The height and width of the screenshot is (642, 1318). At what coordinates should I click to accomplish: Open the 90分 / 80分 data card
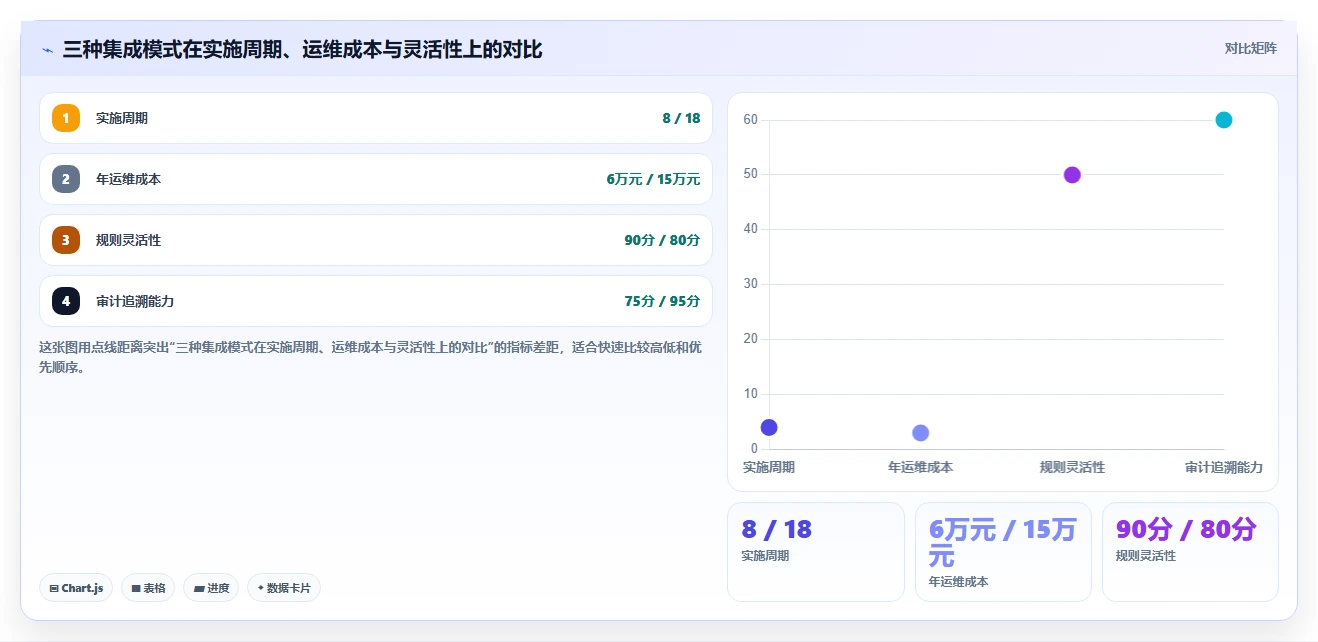(1190, 552)
